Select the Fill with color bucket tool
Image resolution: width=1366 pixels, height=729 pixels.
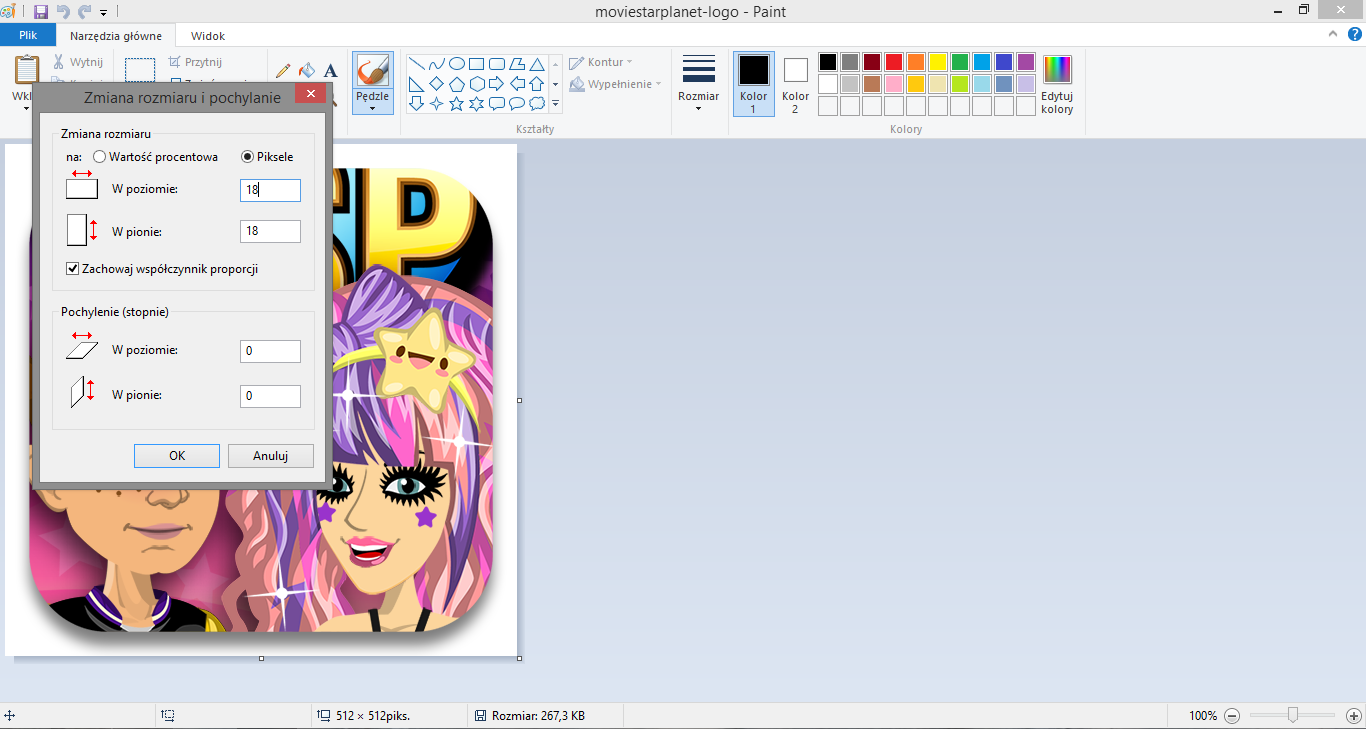(307, 70)
